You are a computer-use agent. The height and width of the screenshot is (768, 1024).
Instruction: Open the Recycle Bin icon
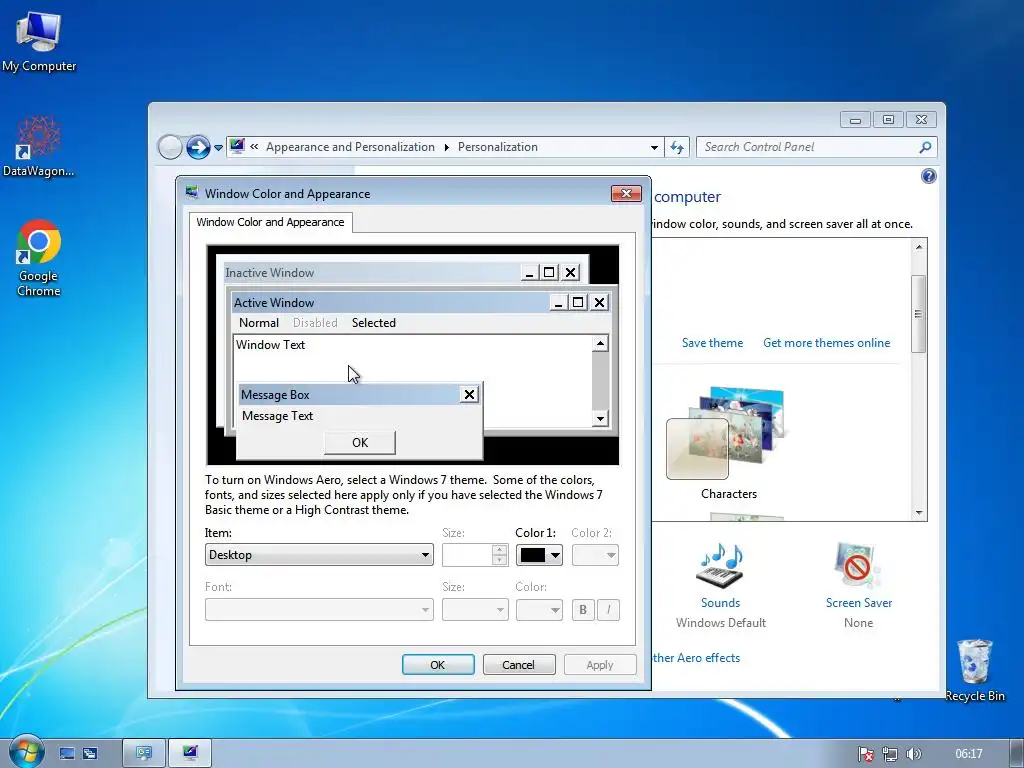click(974, 669)
